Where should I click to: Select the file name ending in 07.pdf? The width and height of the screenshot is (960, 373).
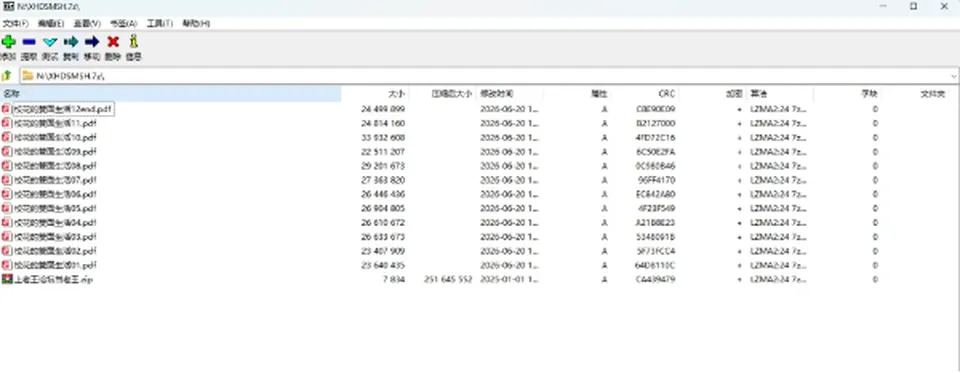[55, 180]
